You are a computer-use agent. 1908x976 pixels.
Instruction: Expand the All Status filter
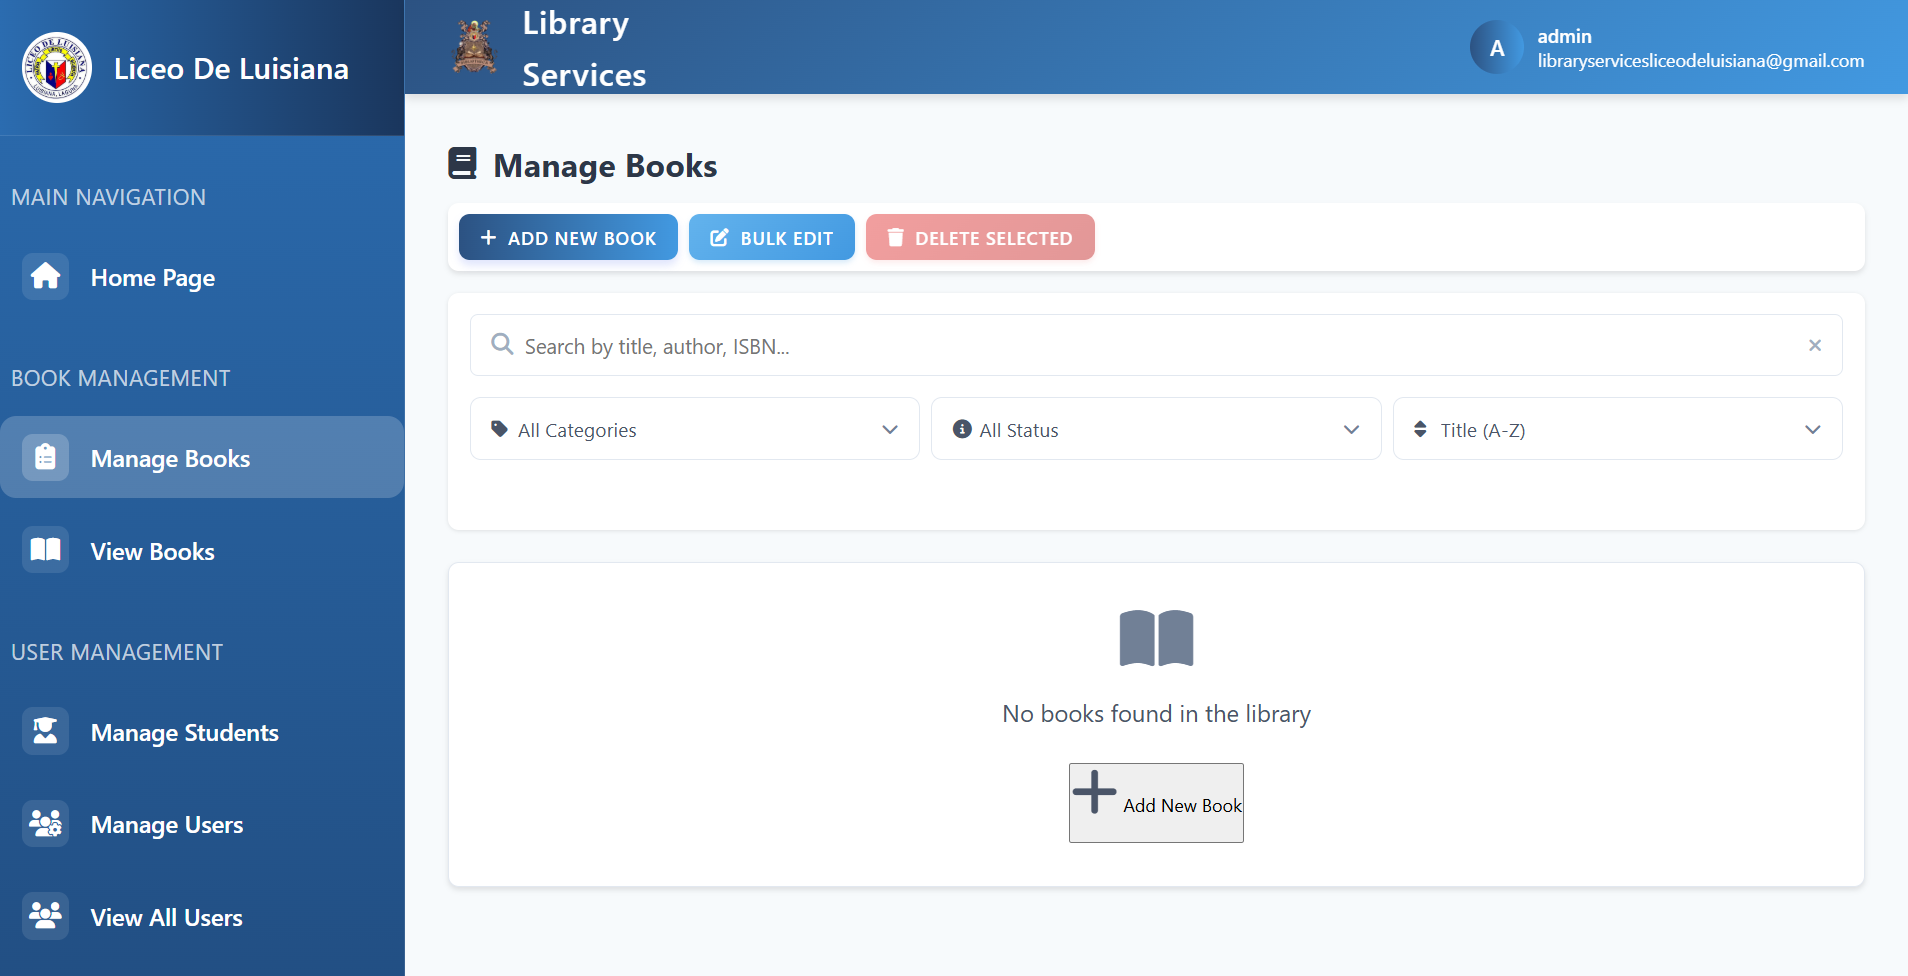click(1155, 429)
